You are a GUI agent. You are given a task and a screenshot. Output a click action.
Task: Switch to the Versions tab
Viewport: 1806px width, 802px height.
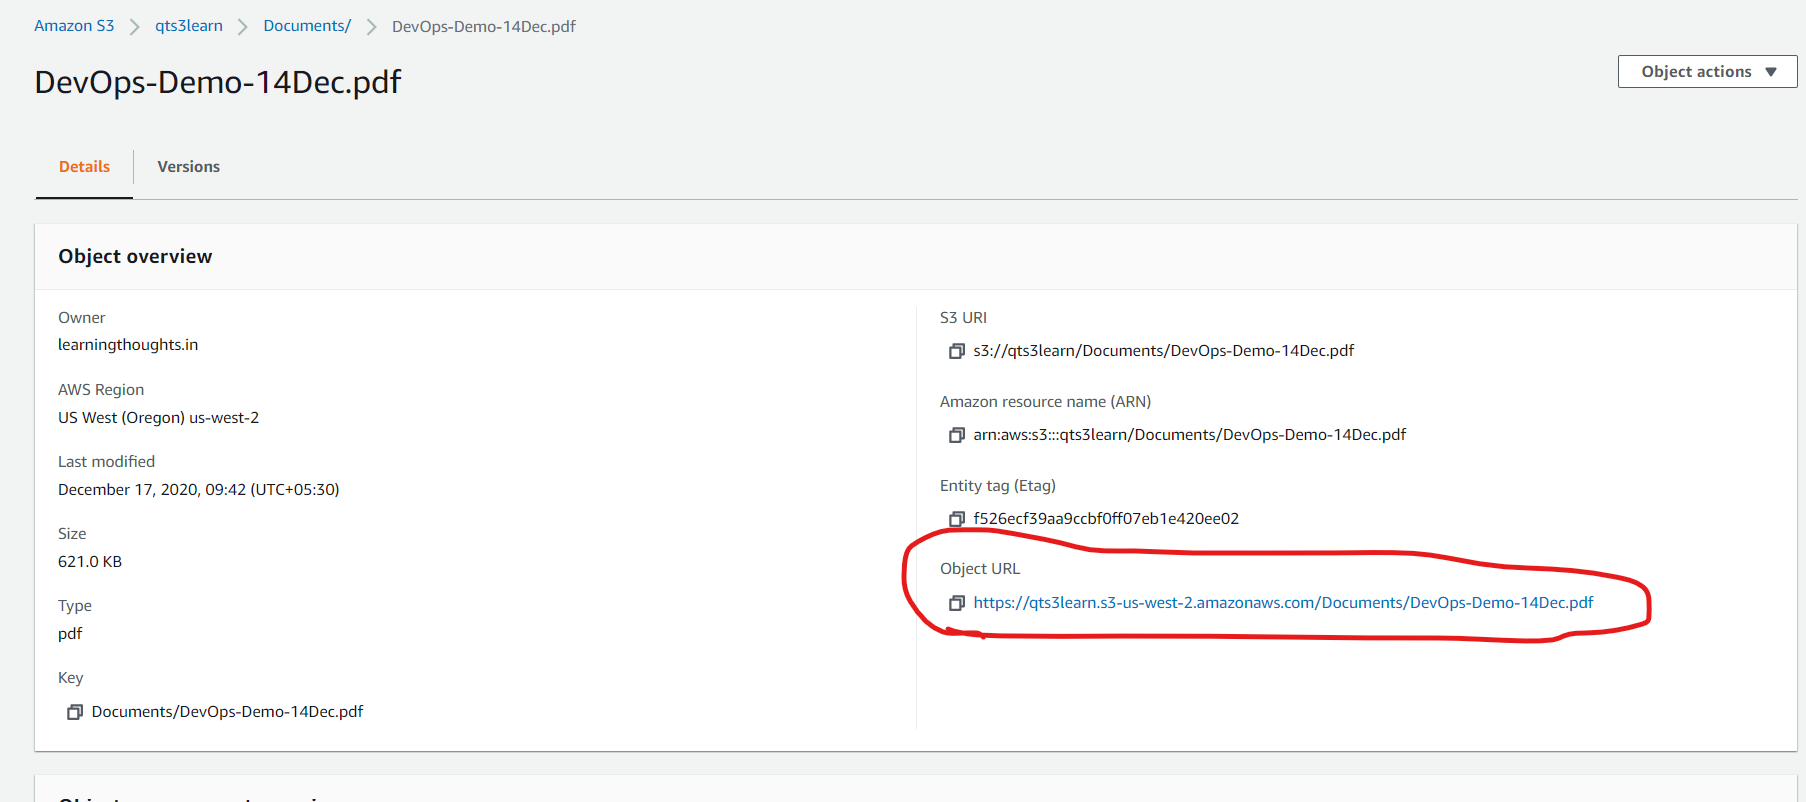(x=188, y=167)
